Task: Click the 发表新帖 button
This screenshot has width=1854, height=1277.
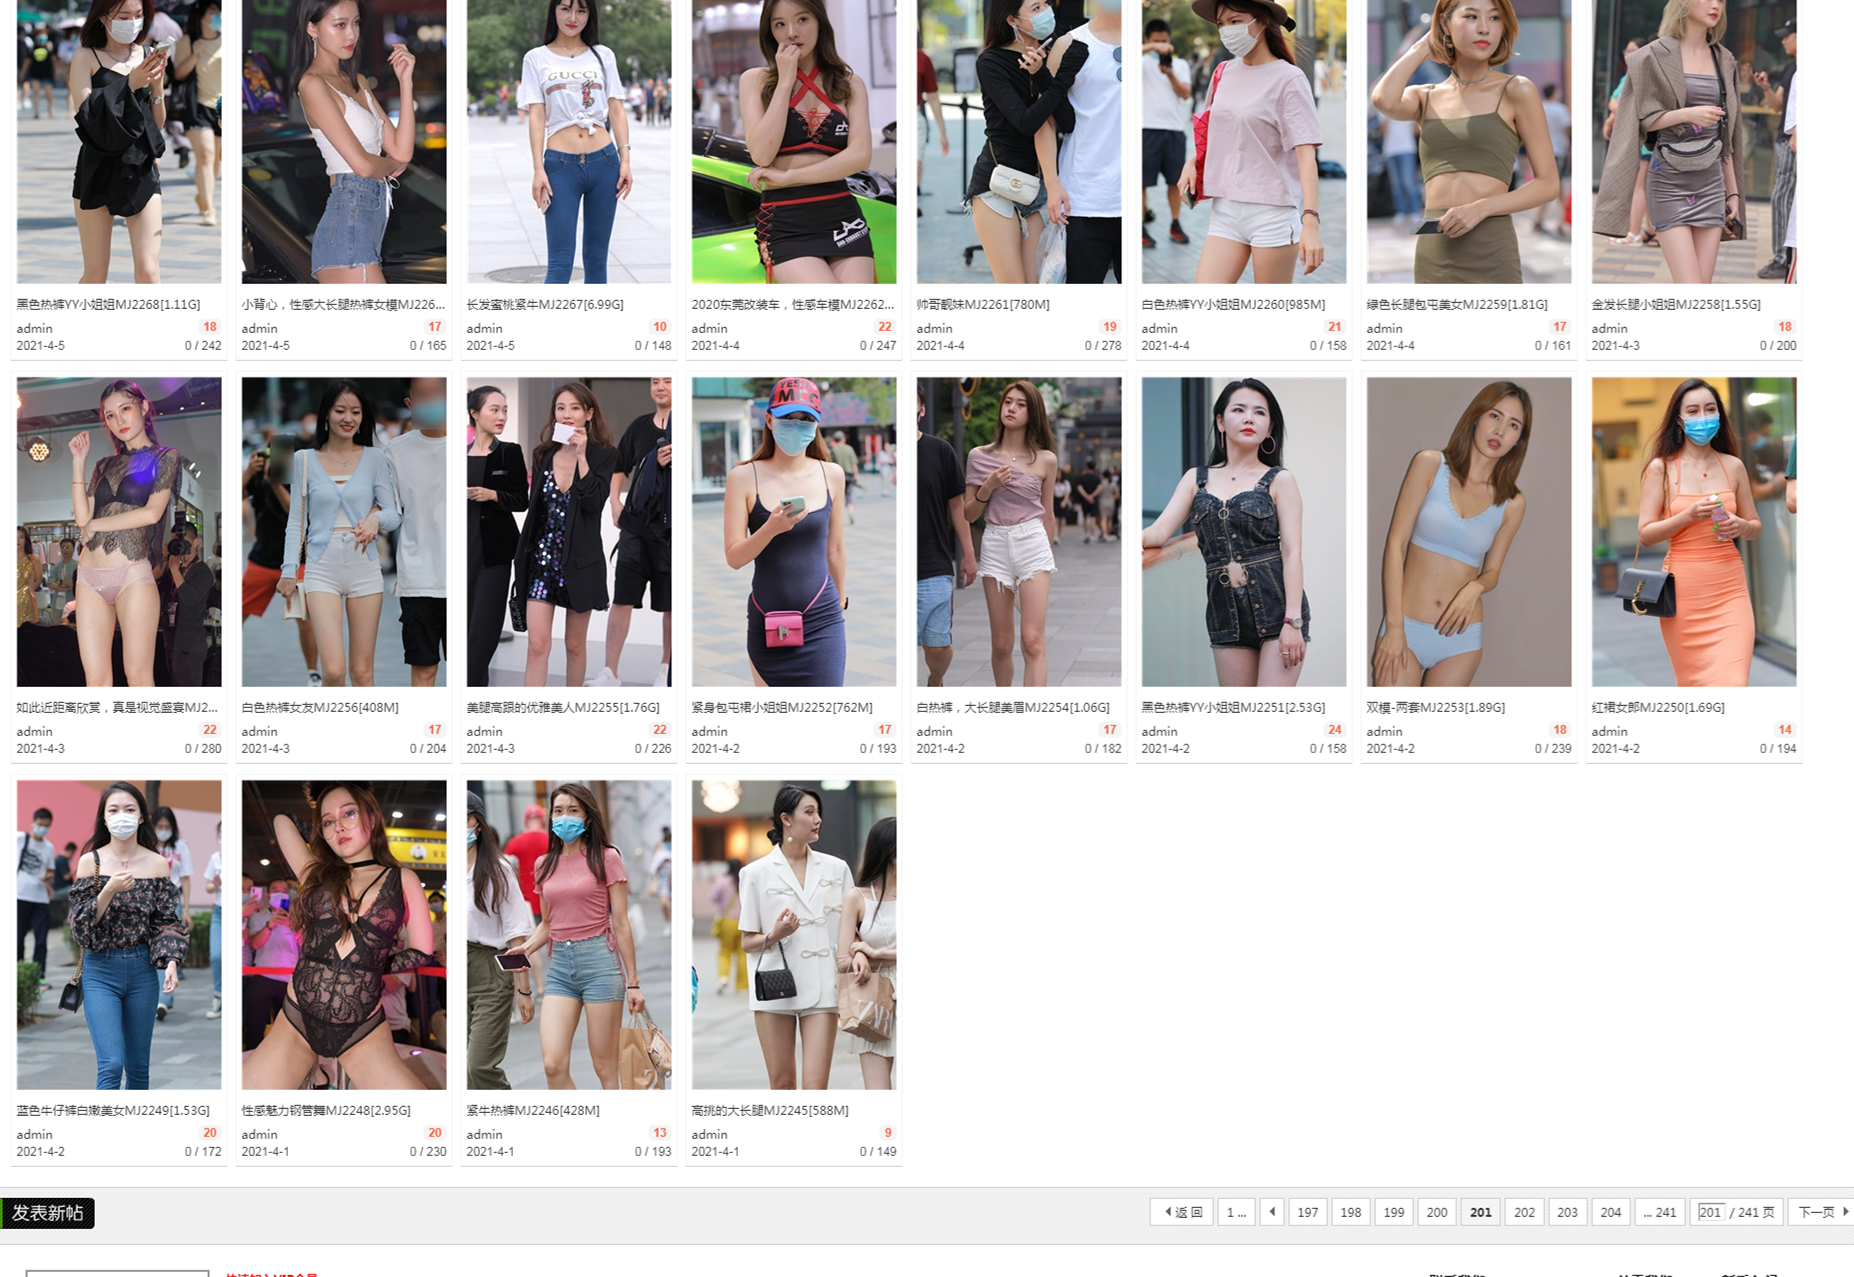Action: (x=47, y=1213)
